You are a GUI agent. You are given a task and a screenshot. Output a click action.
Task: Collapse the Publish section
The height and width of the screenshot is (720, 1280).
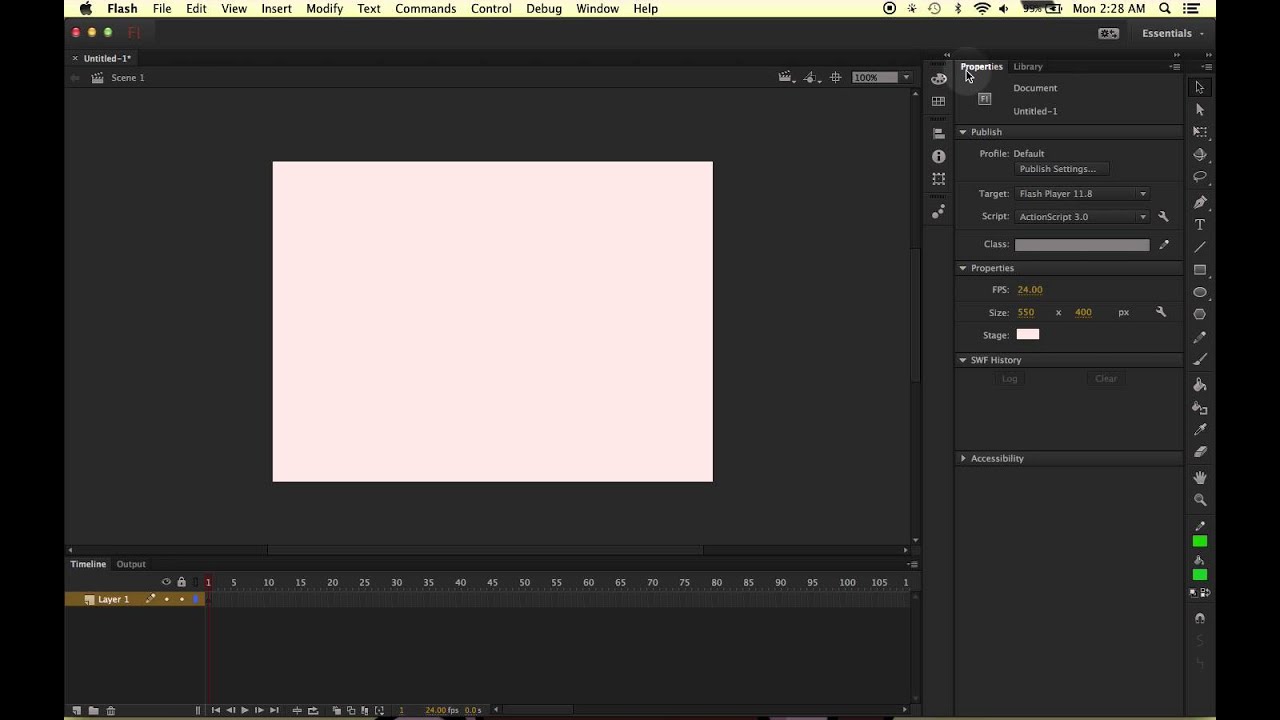coord(963,132)
